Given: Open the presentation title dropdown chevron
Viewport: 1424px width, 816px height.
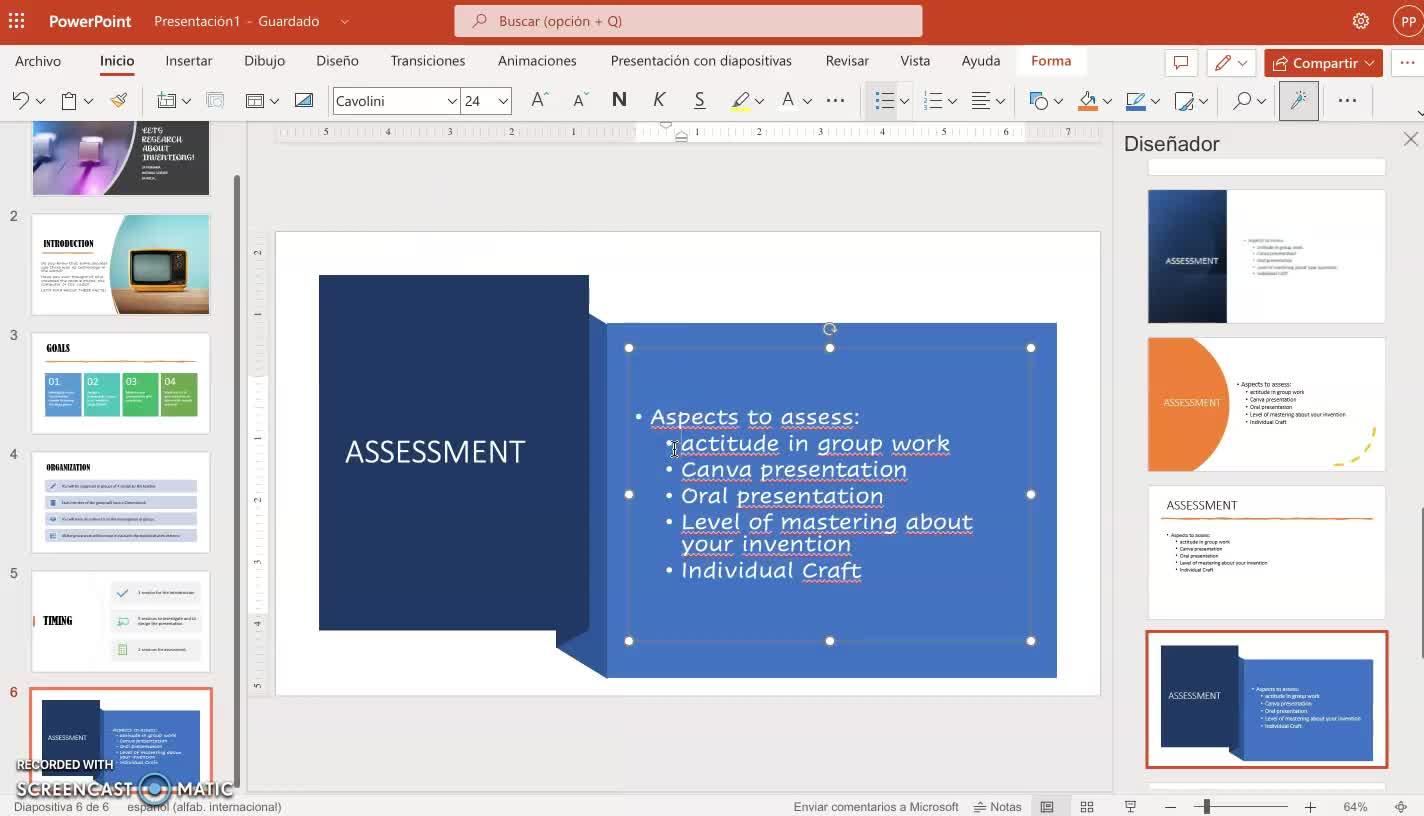Looking at the screenshot, I should point(344,21).
